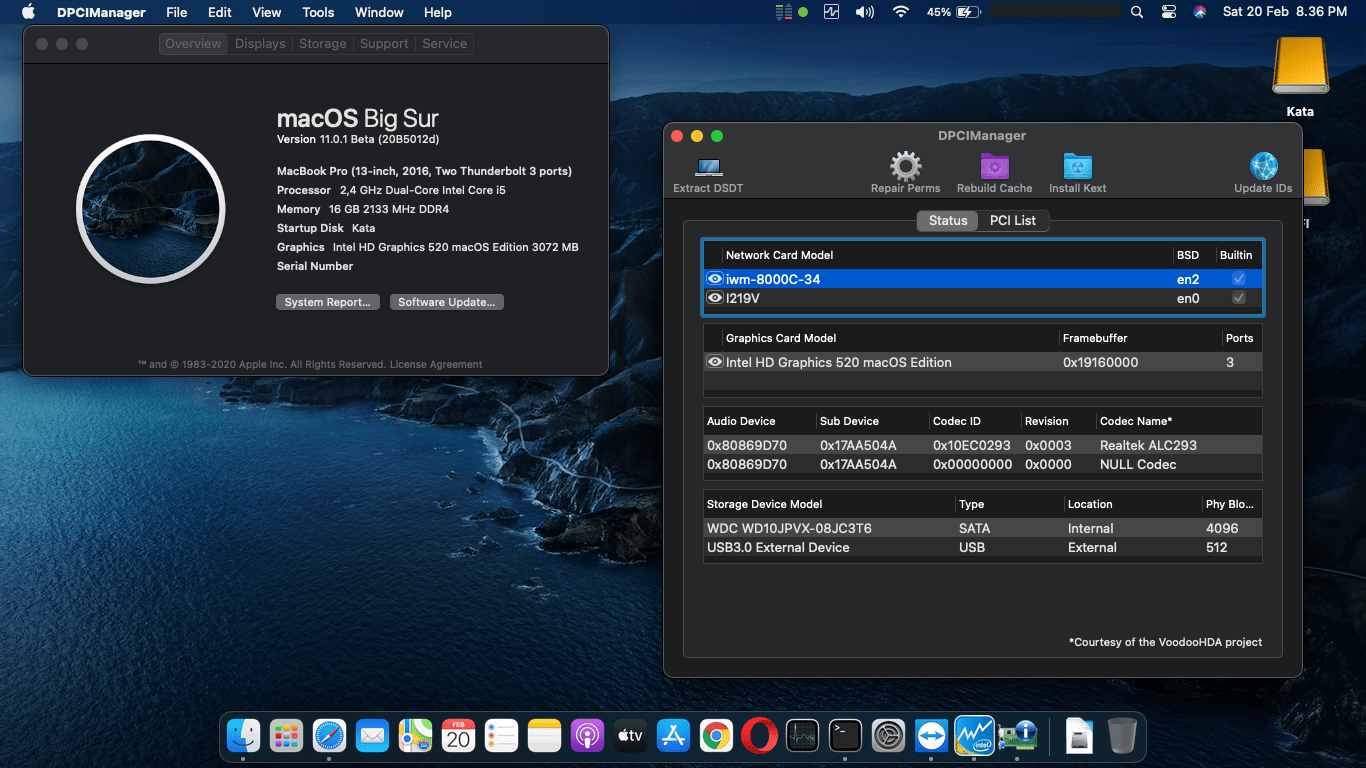This screenshot has height=768, width=1366.
Task: Click eye icon beside Intel HD Graphics
Action: [715, 362]
